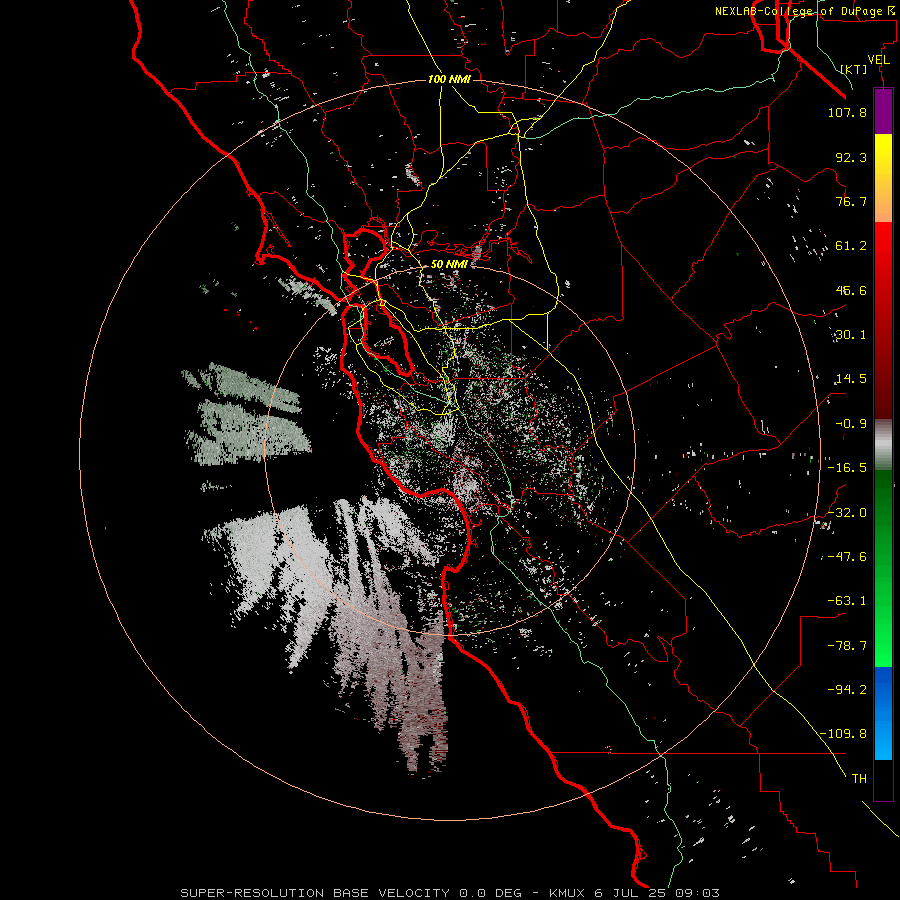The width and height of the screenshot is (900, 900).
Task: Click the -16.5 velocity scale value
Action: tap(847, 467)
